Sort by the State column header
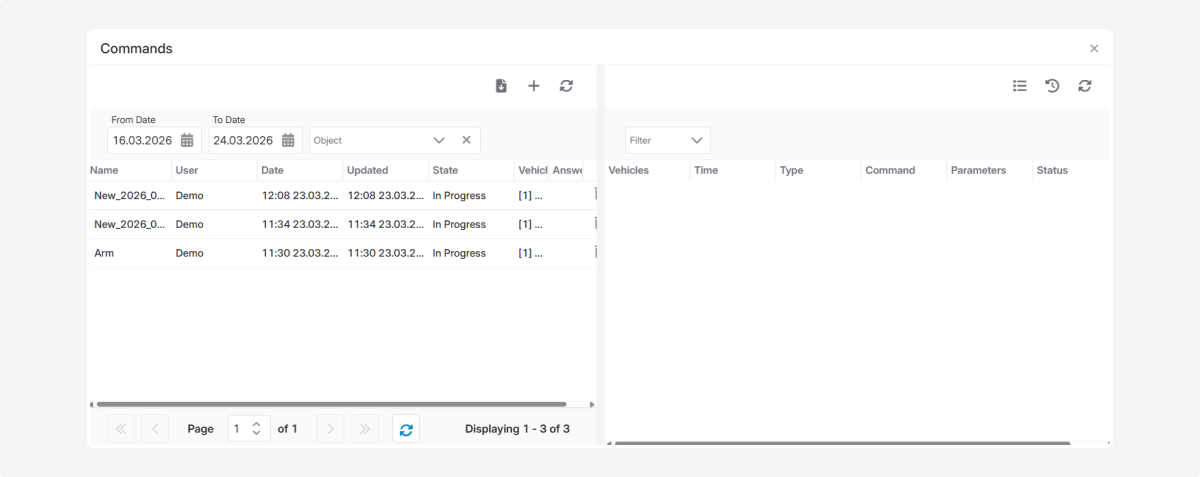1200x477 pixels. 446,170
